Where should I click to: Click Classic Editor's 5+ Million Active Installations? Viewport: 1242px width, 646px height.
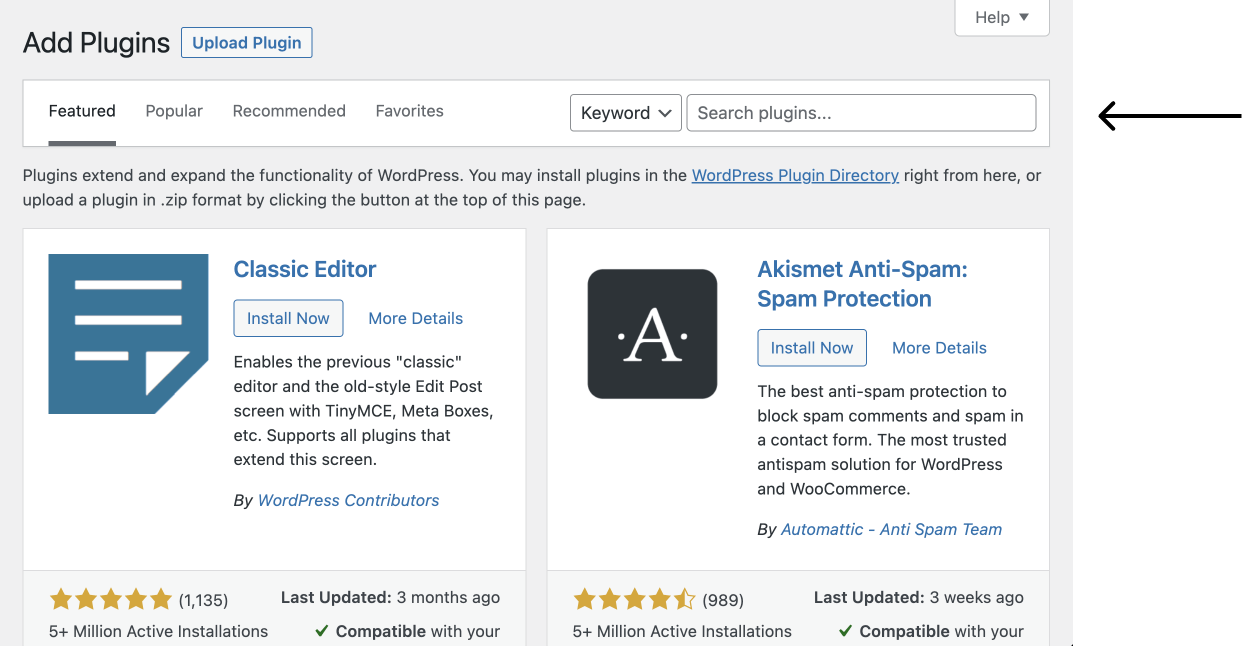click(158, 631)
